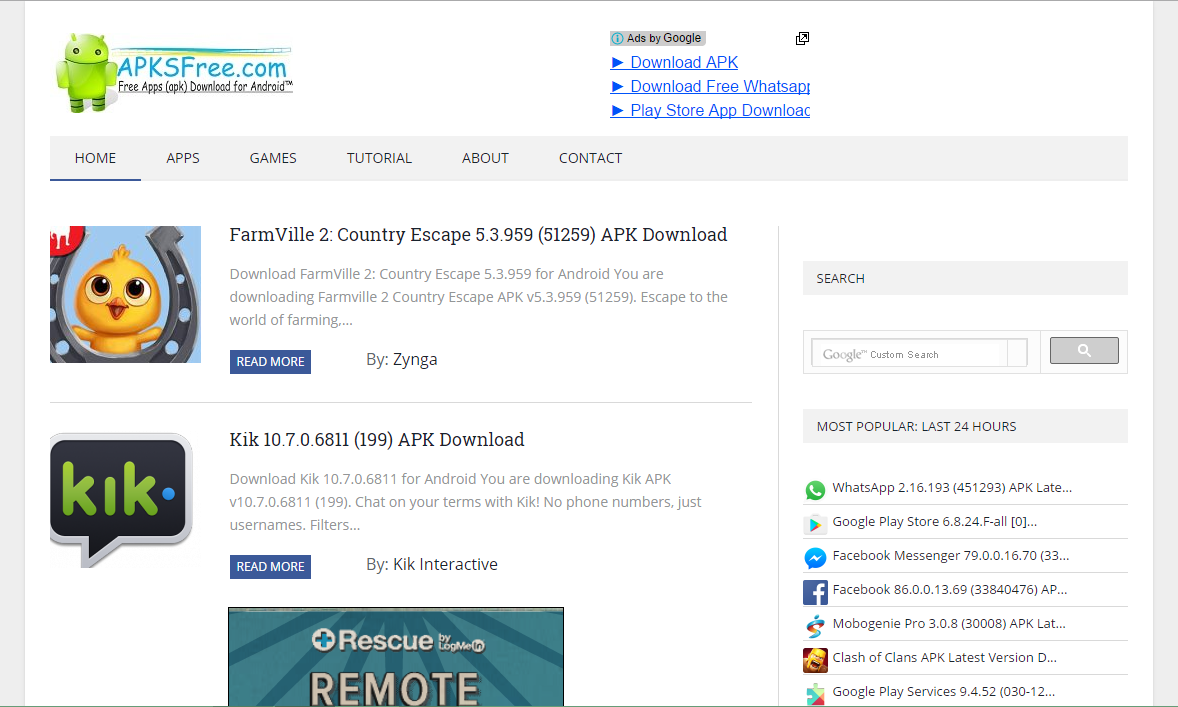Viewport: 1178px width, 707px height.
Task: Open Facebook Messenger 79.0.0.16.70 link
Action: coord(950,555)
